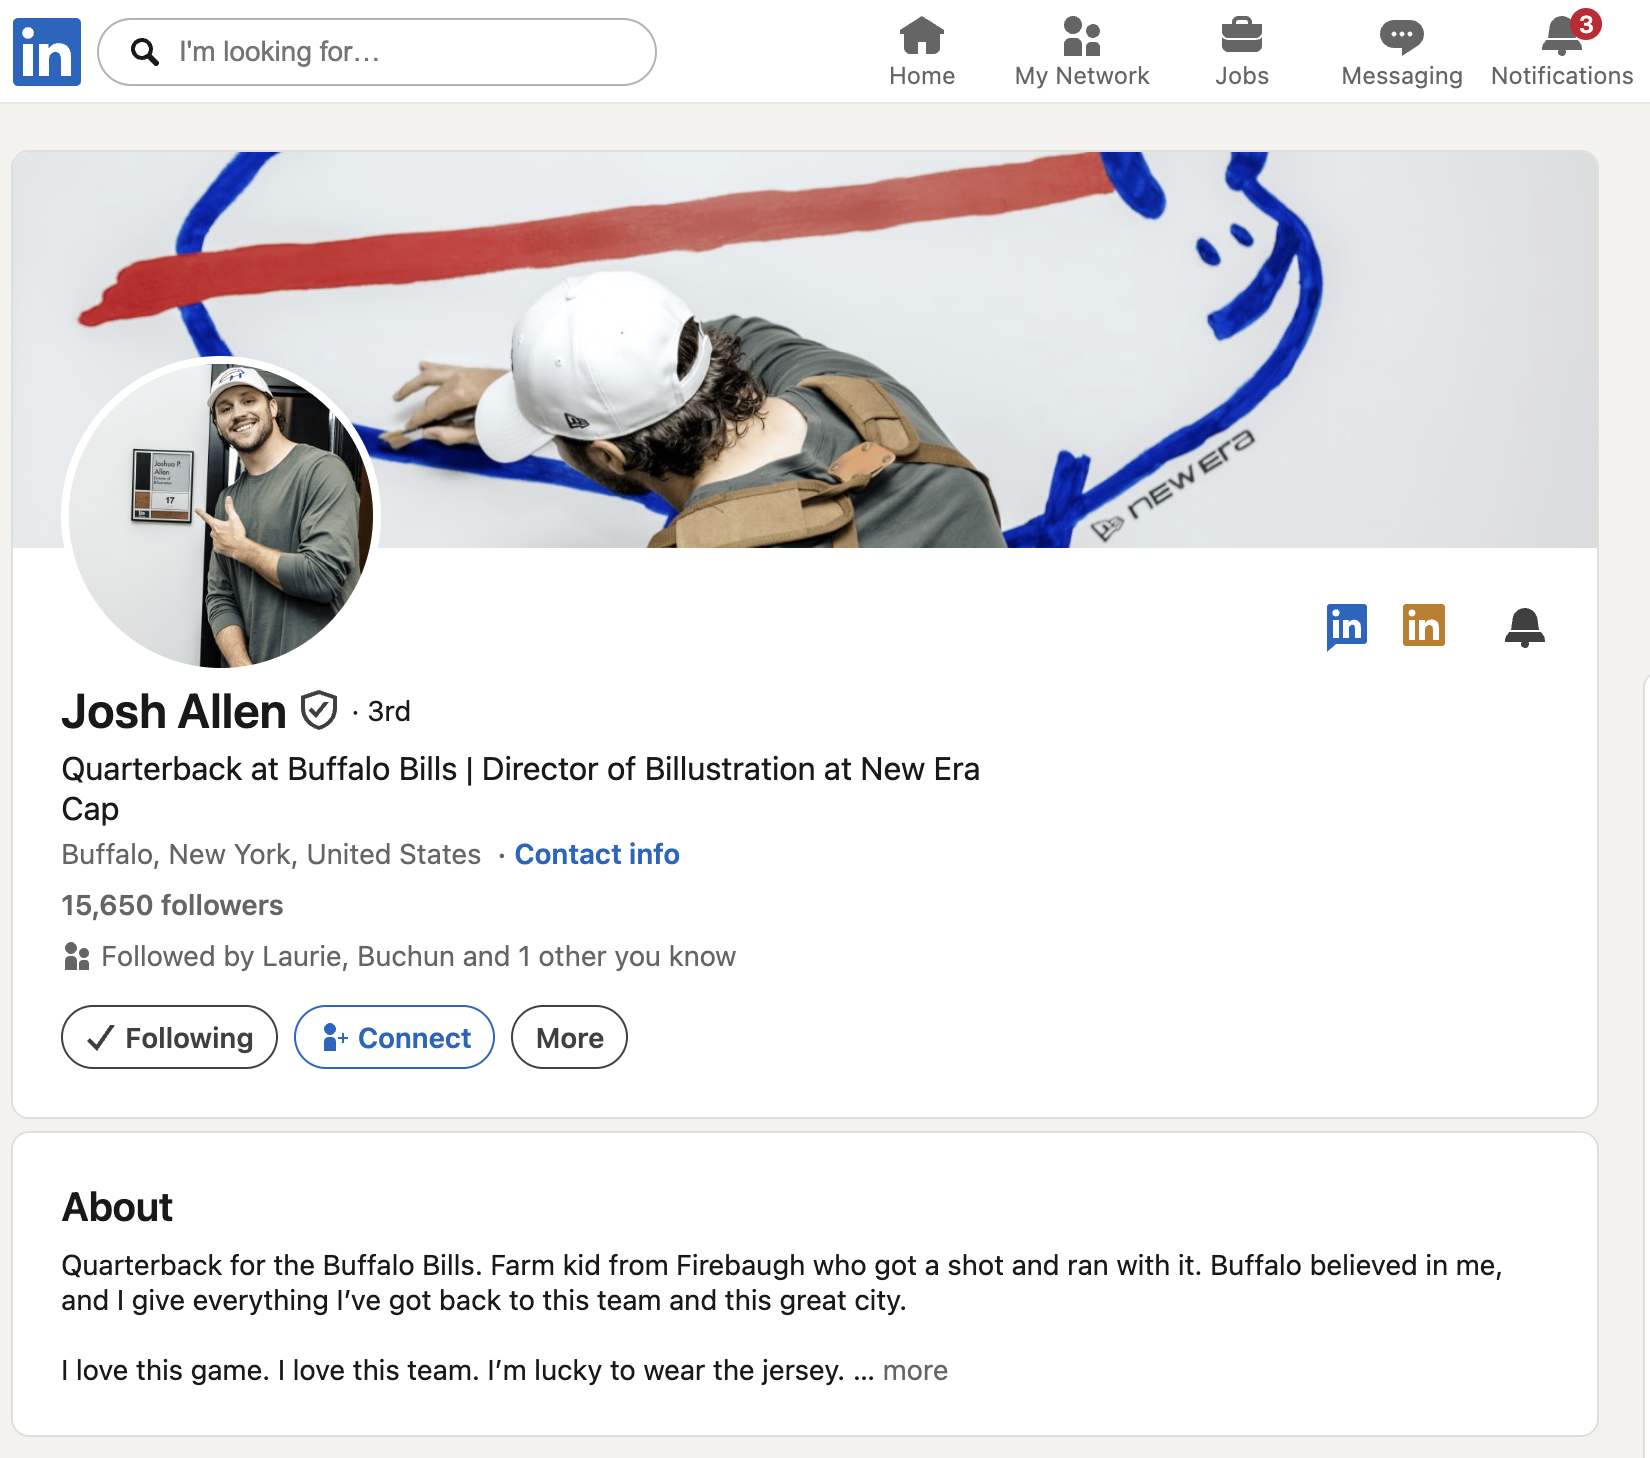Click the LinkedIn logo in the top-left

pyautogui.click(x=47, y=52)
